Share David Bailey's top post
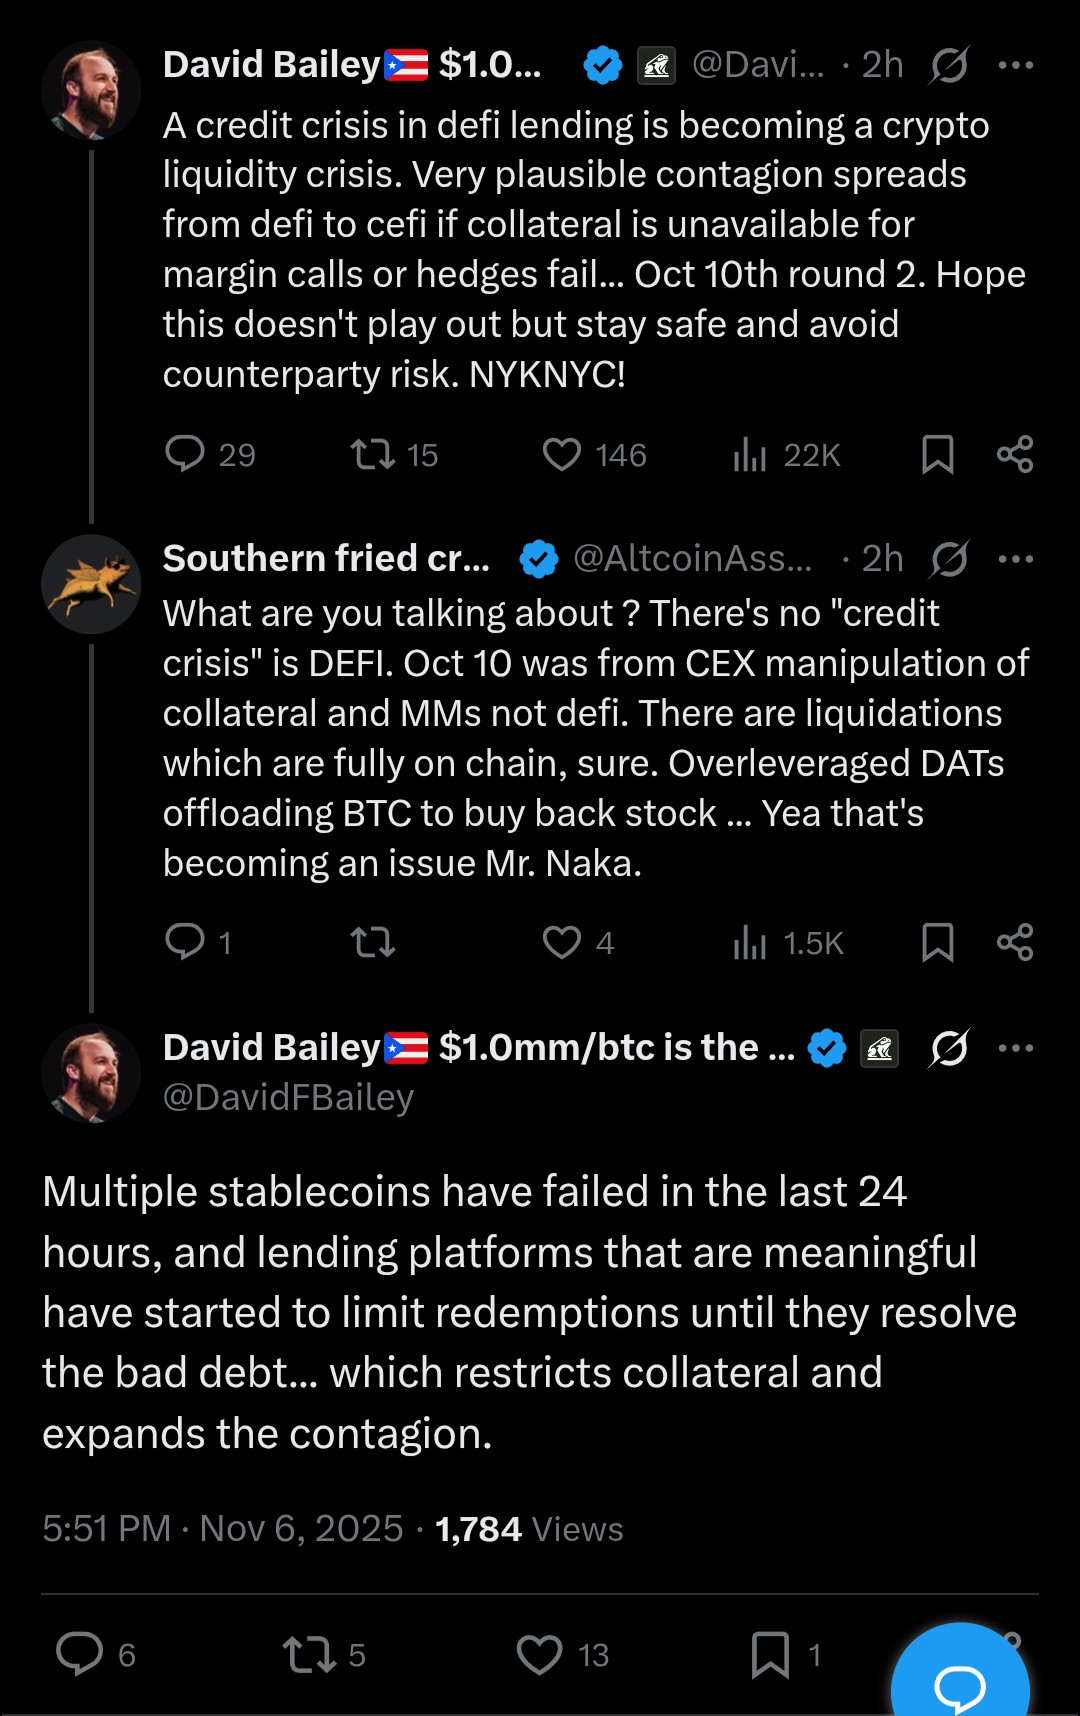This screenshot has width=1080, height=1716. click(x=1015, y=454)
